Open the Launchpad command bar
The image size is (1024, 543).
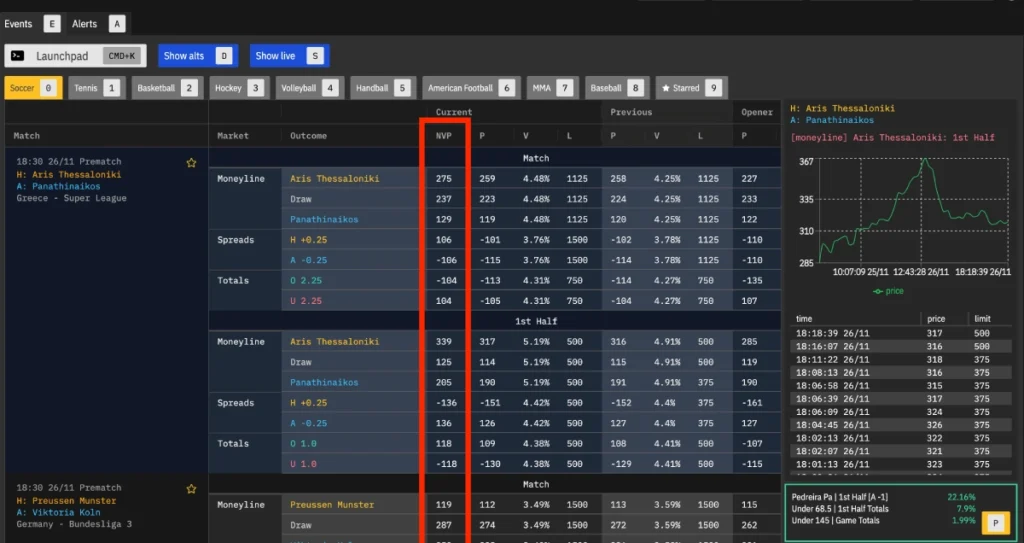[x=75, y=56]
